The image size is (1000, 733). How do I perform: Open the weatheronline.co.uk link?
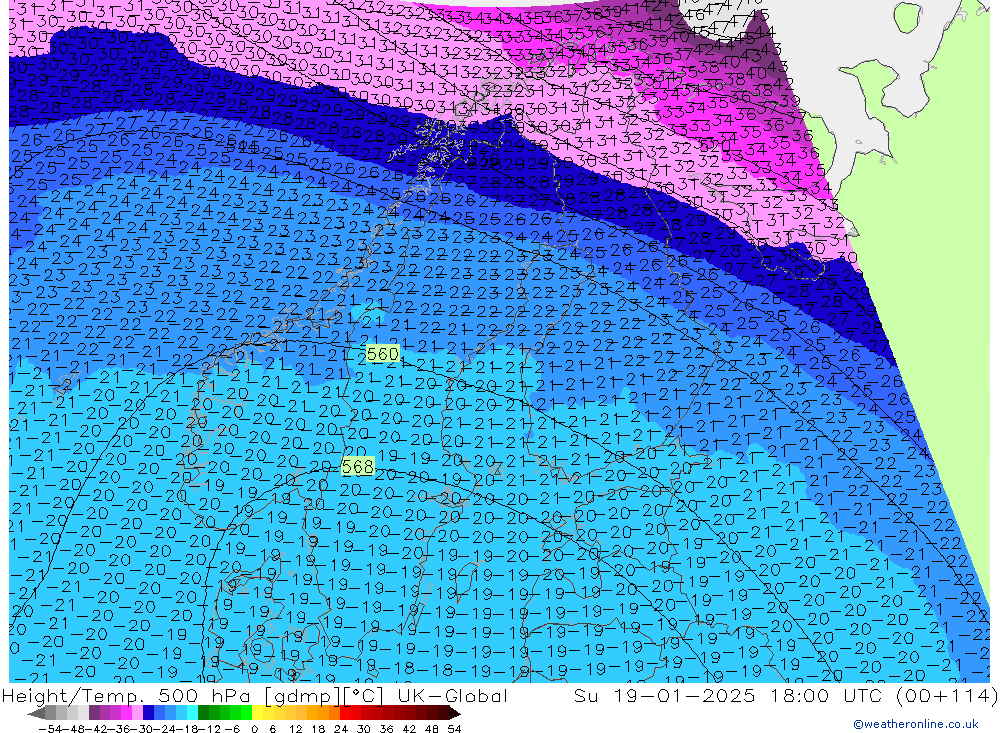[x=916, y=724]
